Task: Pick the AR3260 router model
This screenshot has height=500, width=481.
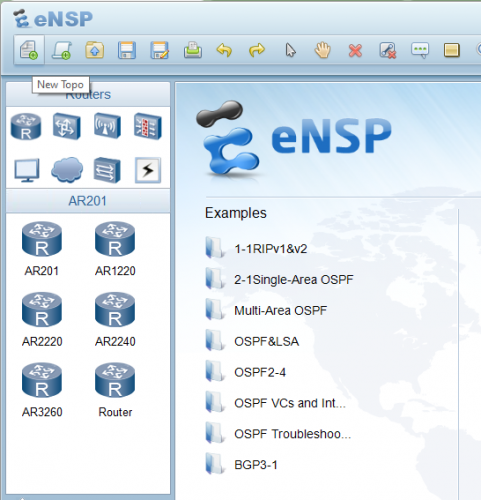Action: 42,390
